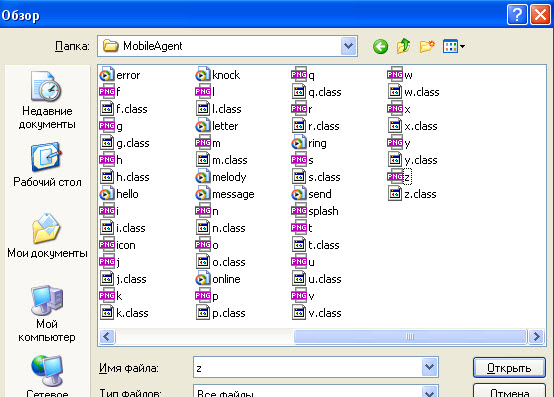Screen dimensions: 554x397
Task: Click the Открыть button
Action: tap(509, 368)
